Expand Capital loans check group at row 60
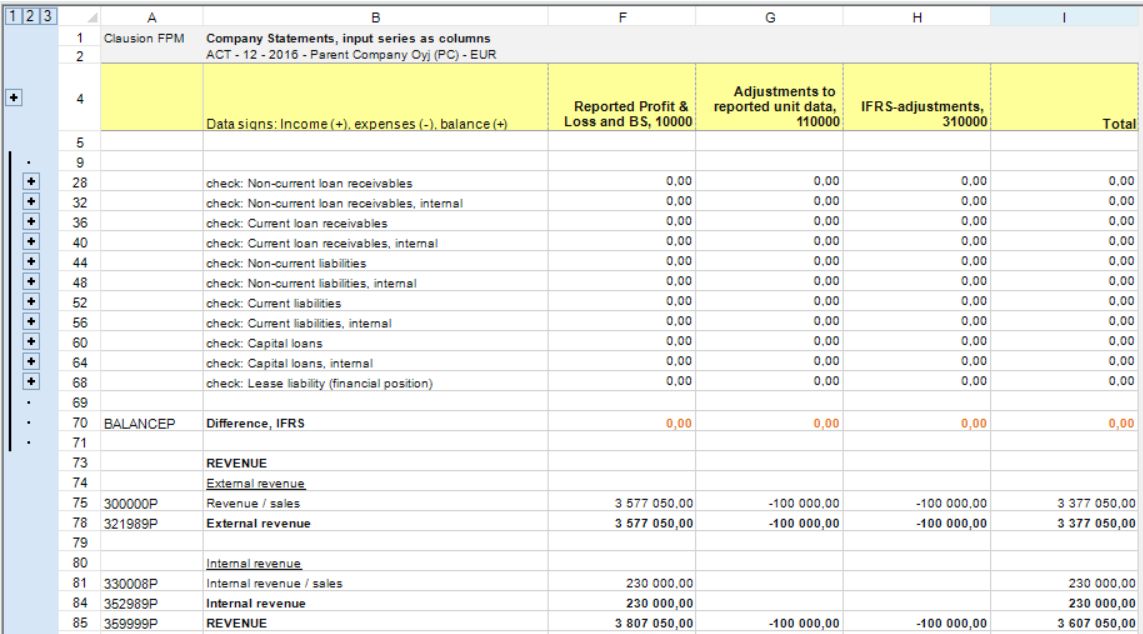The height and width of the screenshot is (634, 1143). (x=31, y=342)
